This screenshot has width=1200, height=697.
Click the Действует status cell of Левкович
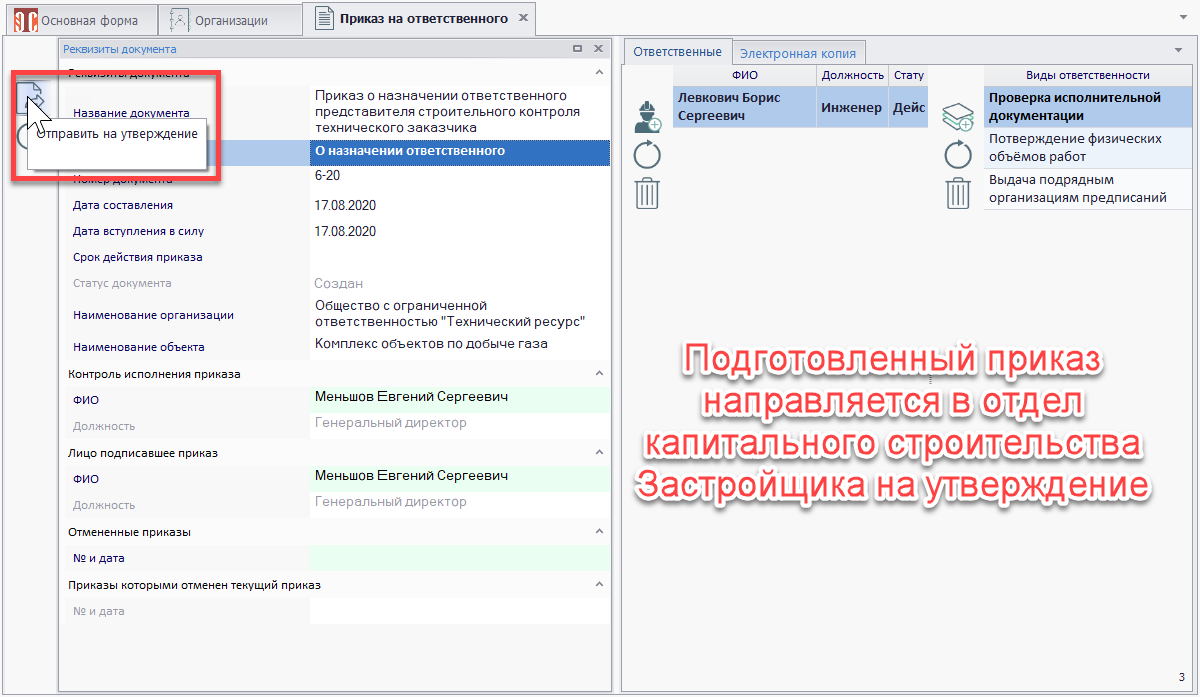tap(909, 107)
